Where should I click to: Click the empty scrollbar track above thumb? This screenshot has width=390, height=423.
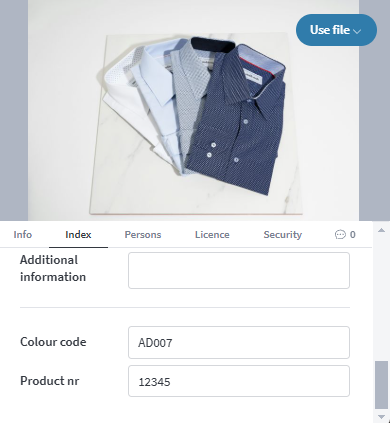click(x=382, y=297)
